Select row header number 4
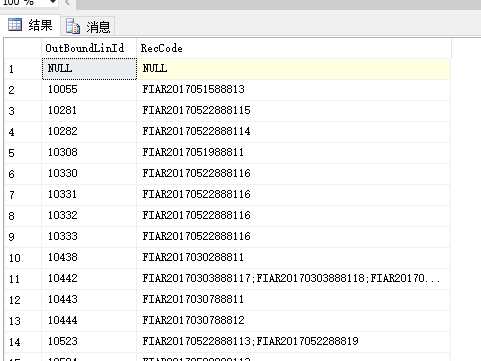This screenshot has width=481, height=361. (x=23, y=132)
